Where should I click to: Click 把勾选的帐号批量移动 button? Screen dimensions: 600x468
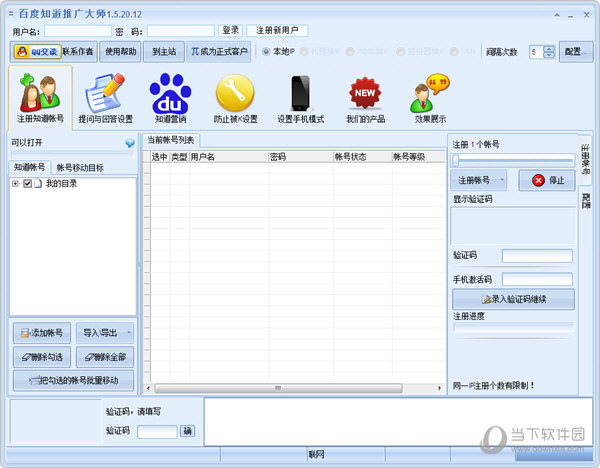(73, 380)
